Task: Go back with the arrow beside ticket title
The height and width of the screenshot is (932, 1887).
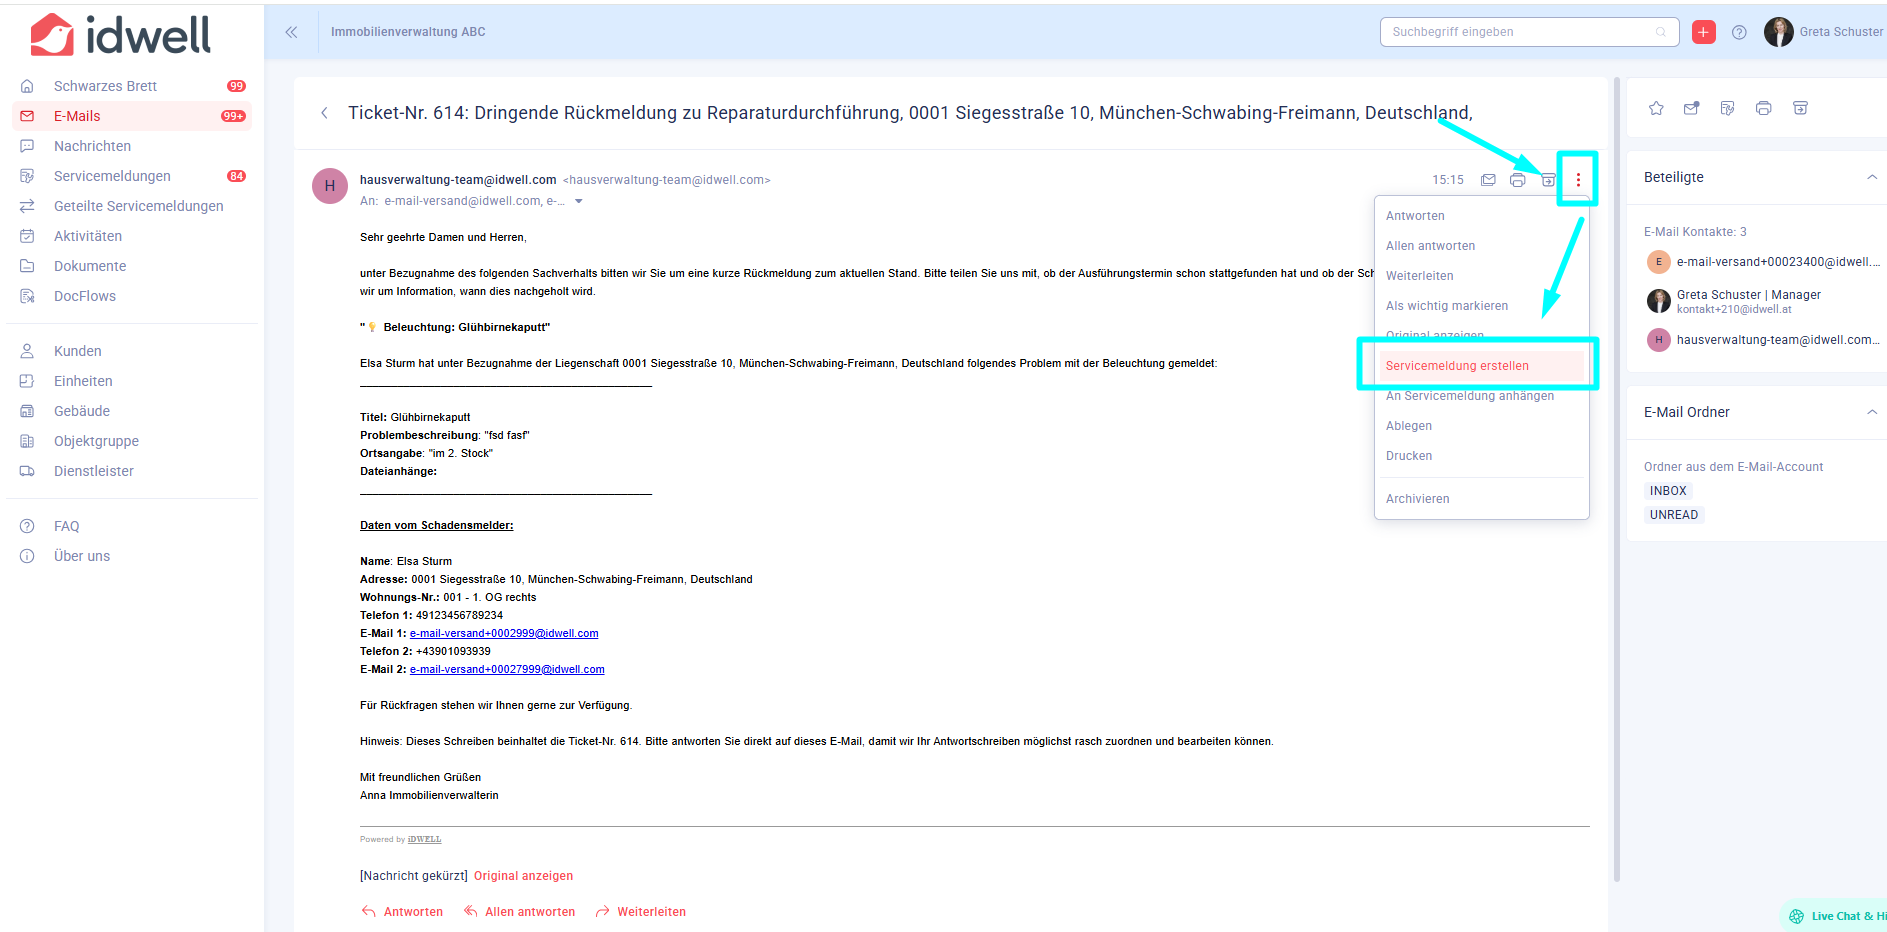Action: coord(324,113)
